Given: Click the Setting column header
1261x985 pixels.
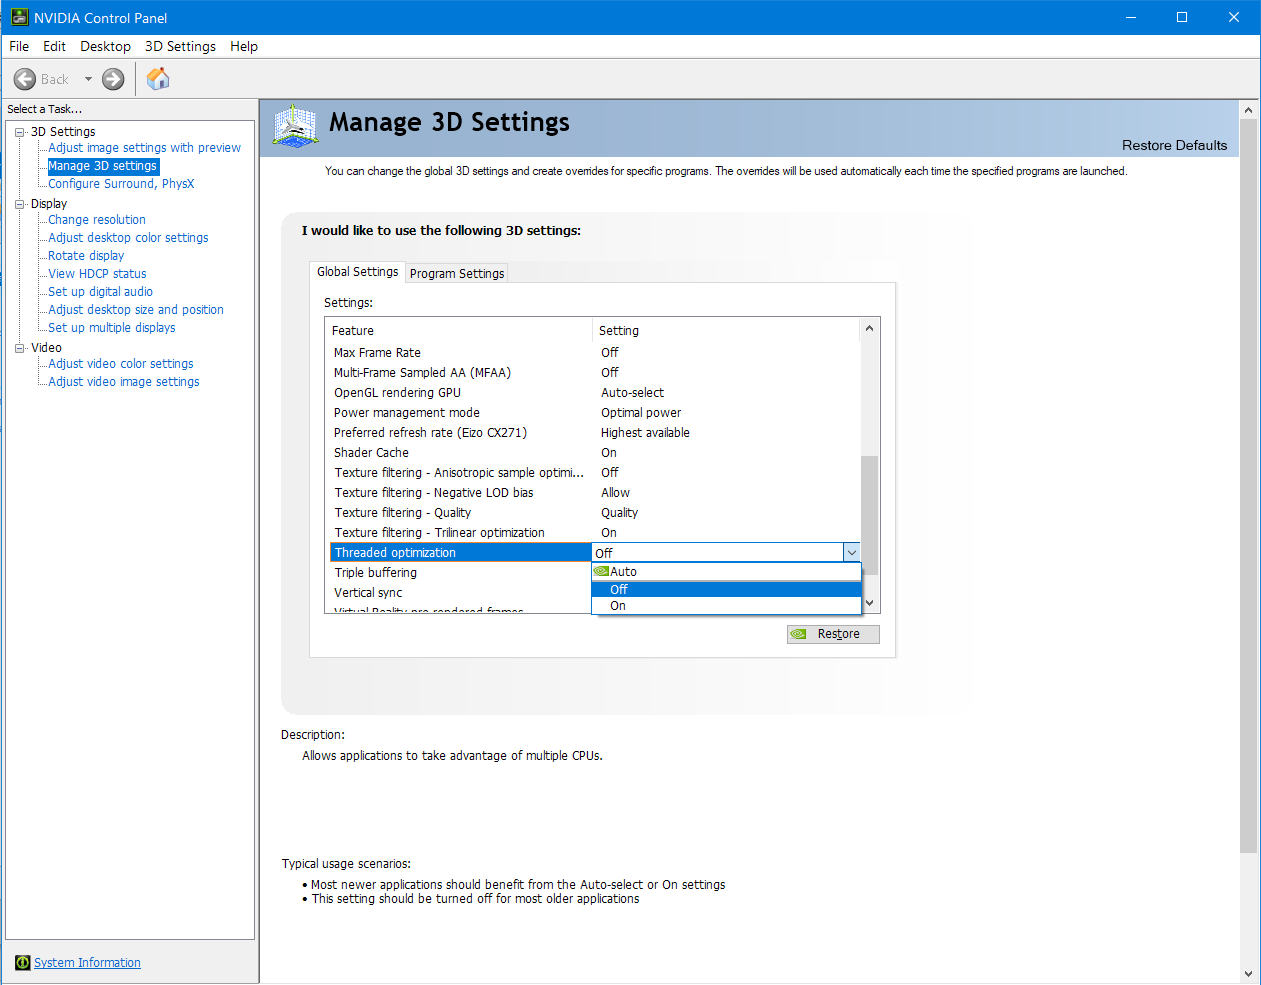Looking at the screenshot, I should tap(726, 331).
